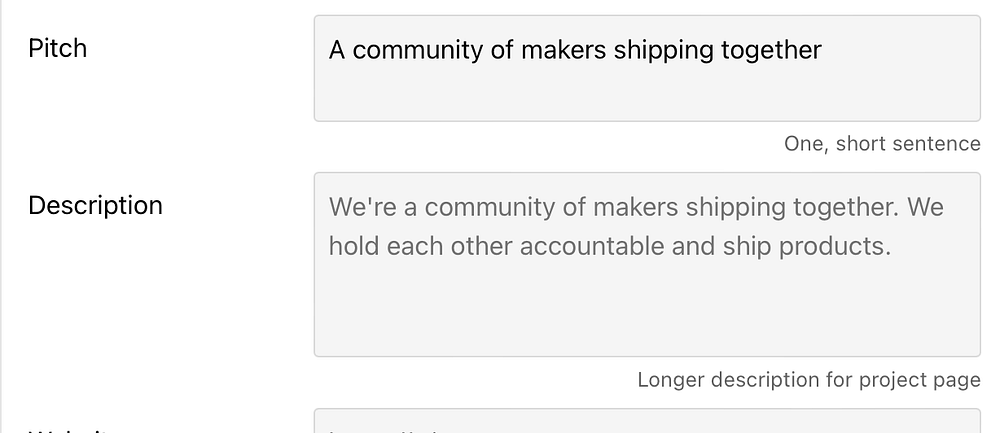Place cursor before "A" in Pitch field

[329, 50]
